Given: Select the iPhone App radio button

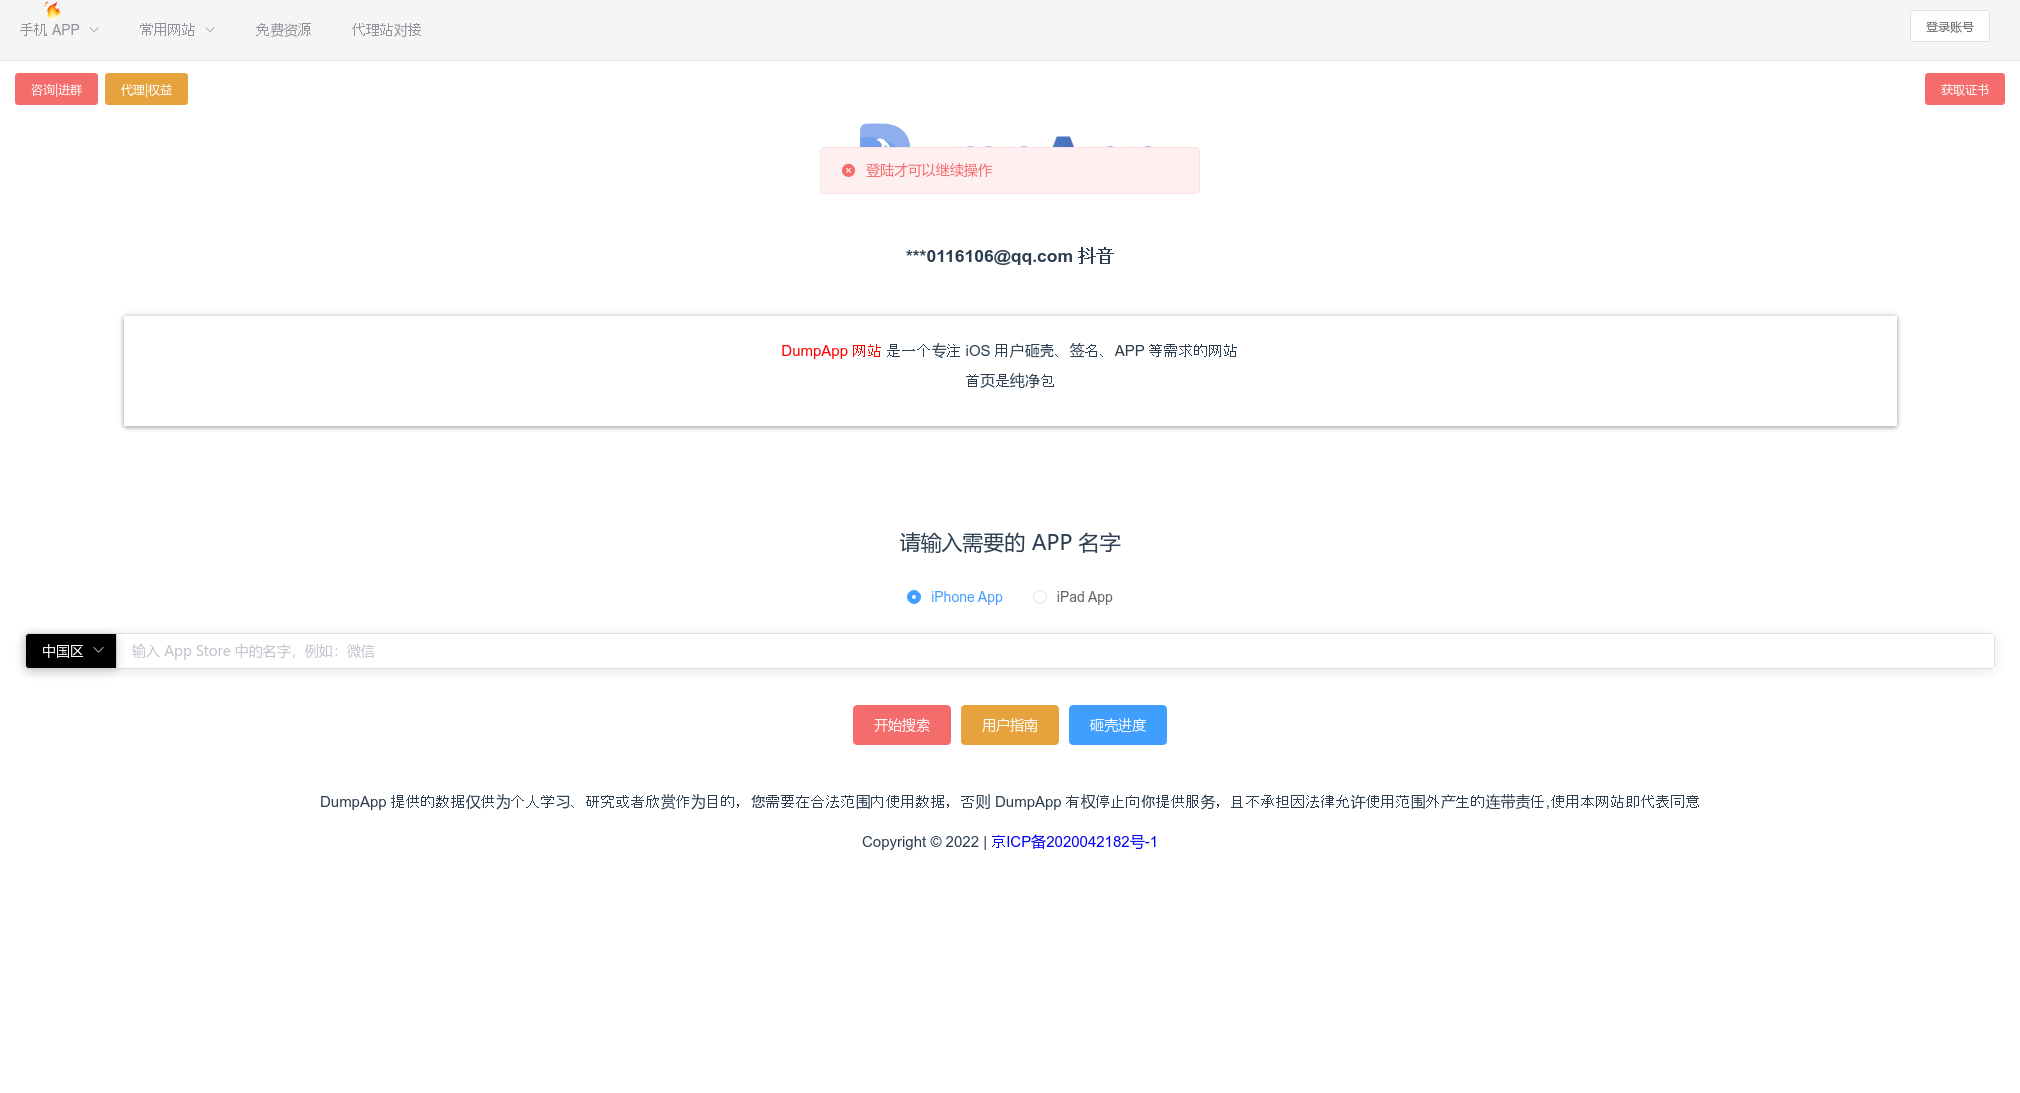Looking at the screenshot, I should pyautogui.click(x=914, y=597).
